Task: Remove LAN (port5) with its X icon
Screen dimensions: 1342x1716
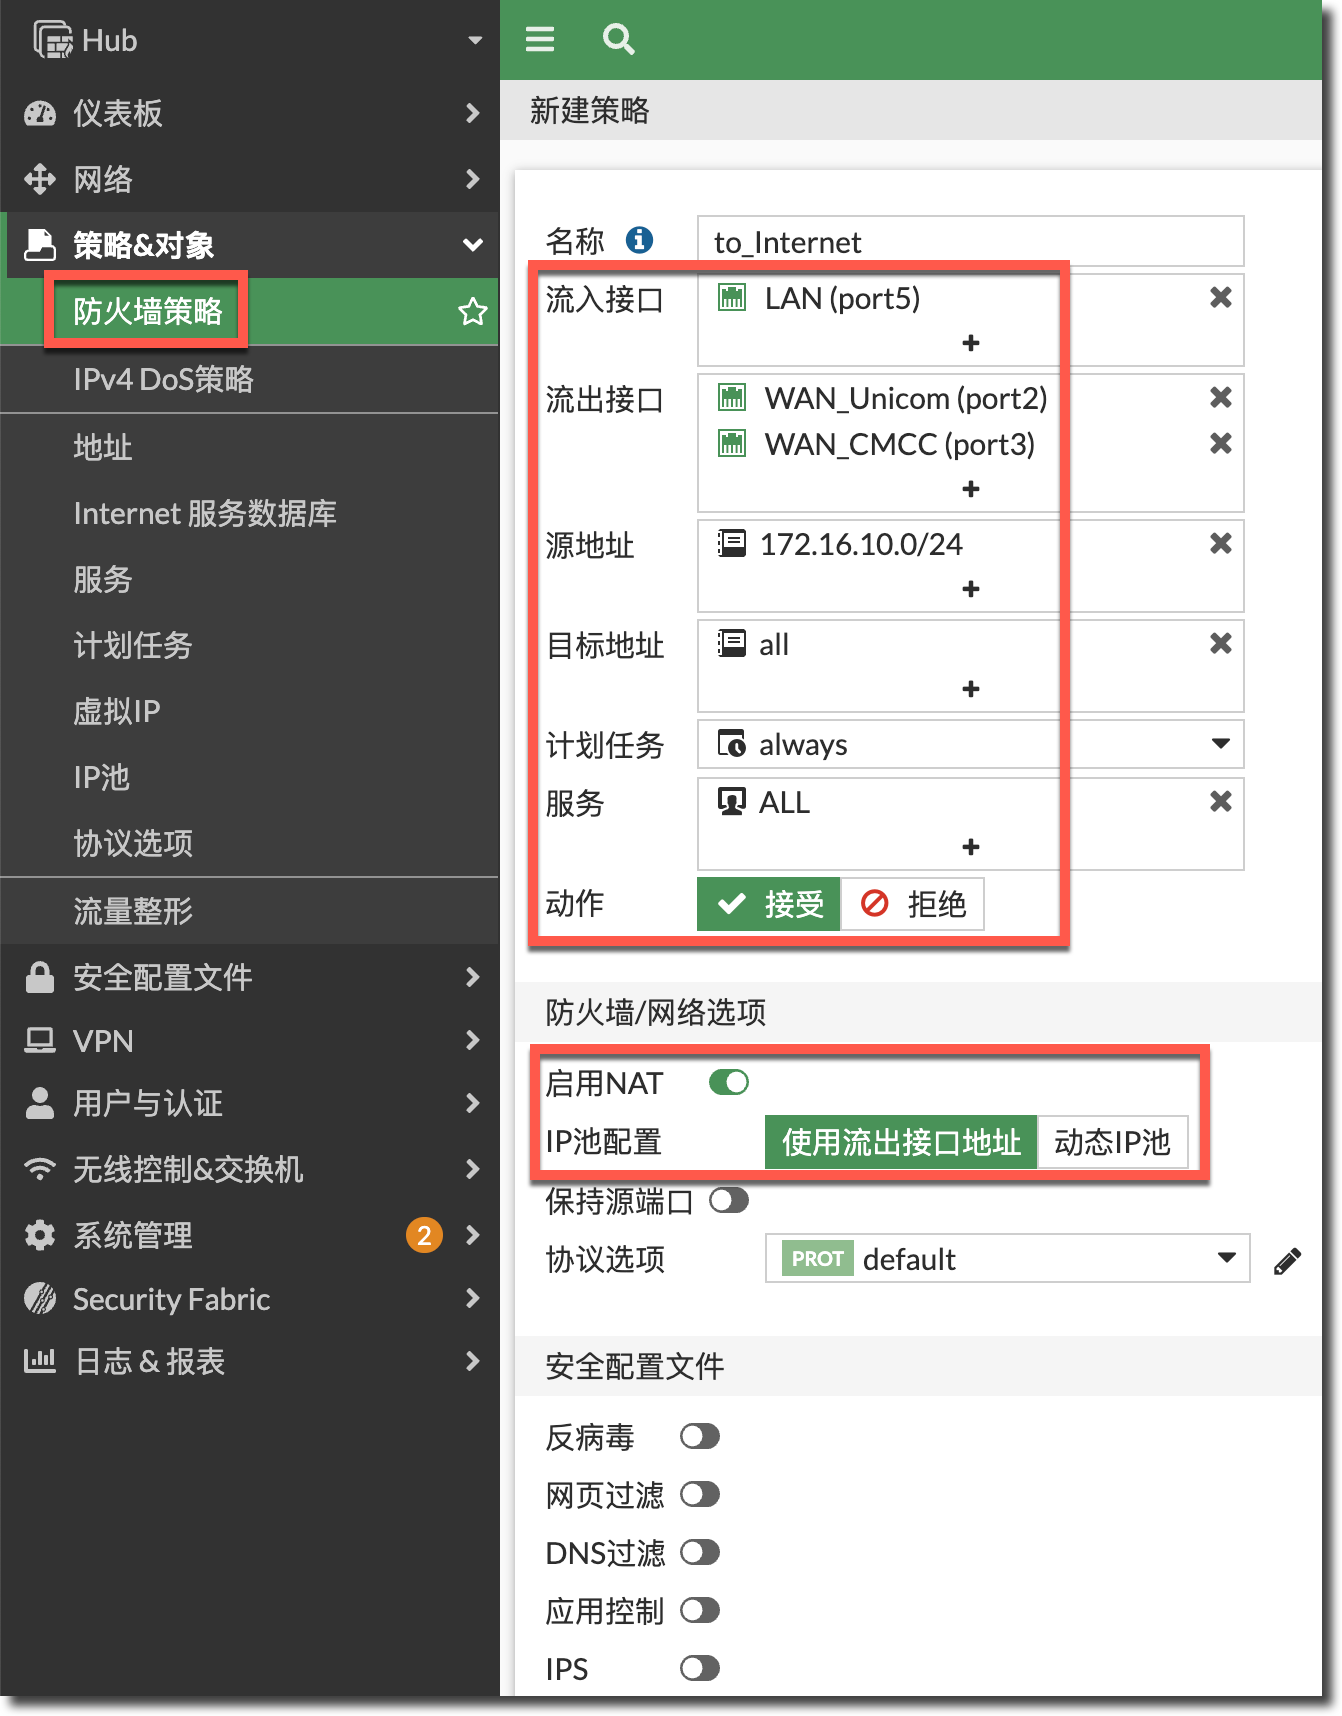Action: tap(1220, 298)
